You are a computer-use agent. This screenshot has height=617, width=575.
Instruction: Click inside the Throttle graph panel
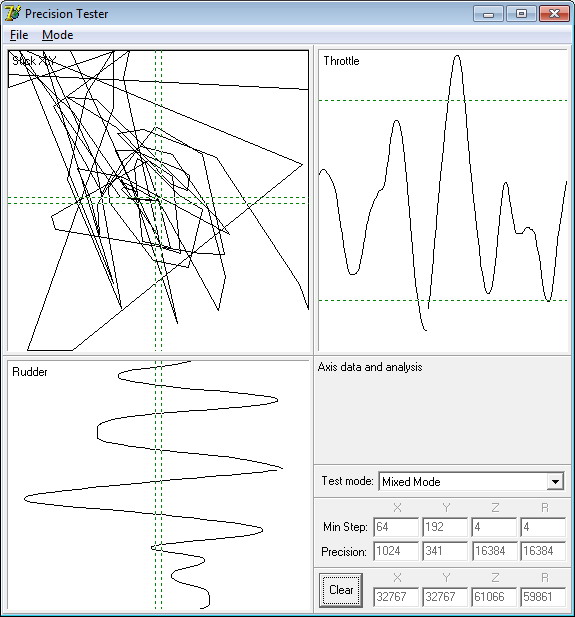pos(443,200)
